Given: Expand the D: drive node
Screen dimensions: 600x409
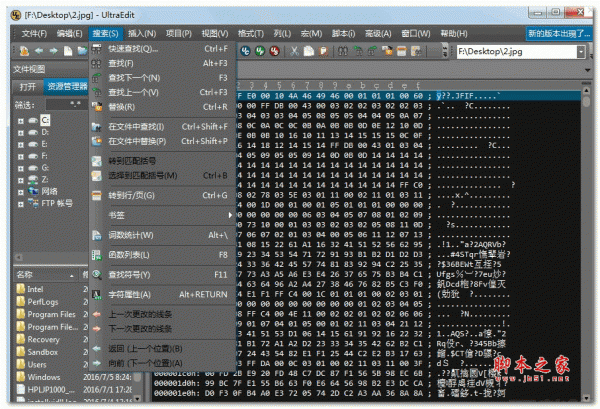Looking at the screenshot, I should (x=21, y=133).
